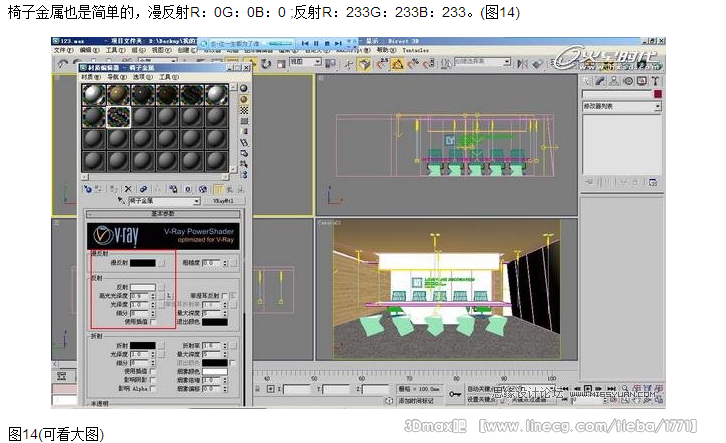Click map button next to 反射 swatch
Viewport: 726px width, 443px height.
click(x=161, y=287)
